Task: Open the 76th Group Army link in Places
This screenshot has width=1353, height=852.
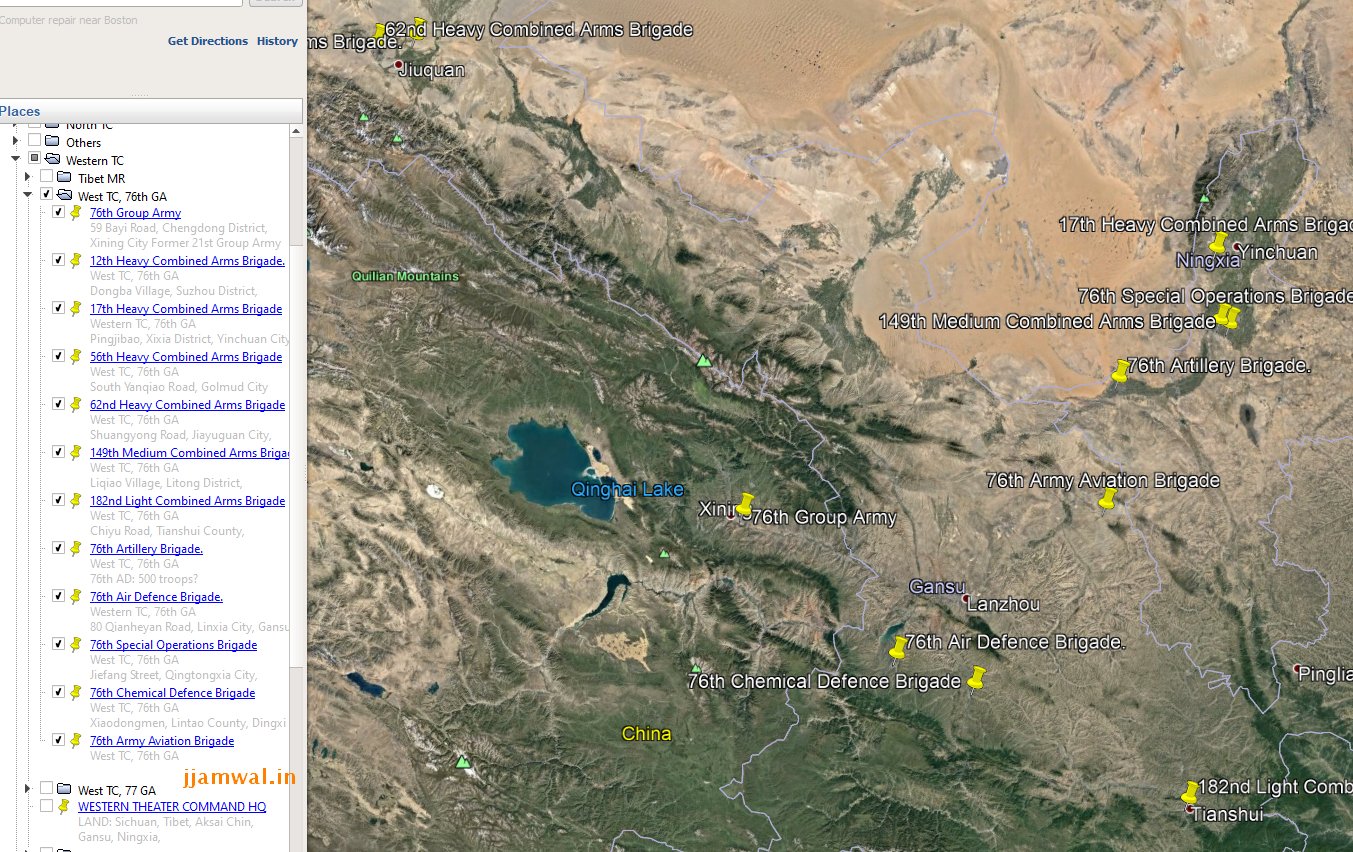Action: [x=135, y=213]
